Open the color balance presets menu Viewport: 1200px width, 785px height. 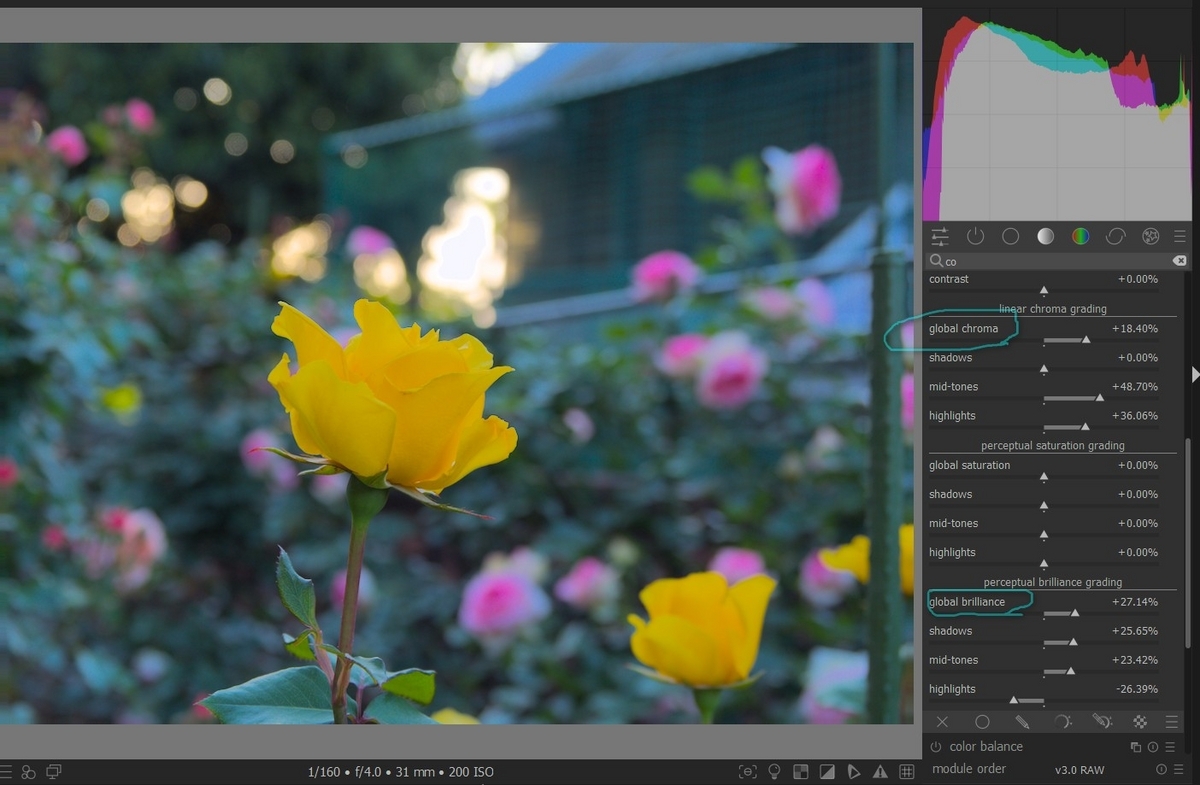coord(1170,747)
